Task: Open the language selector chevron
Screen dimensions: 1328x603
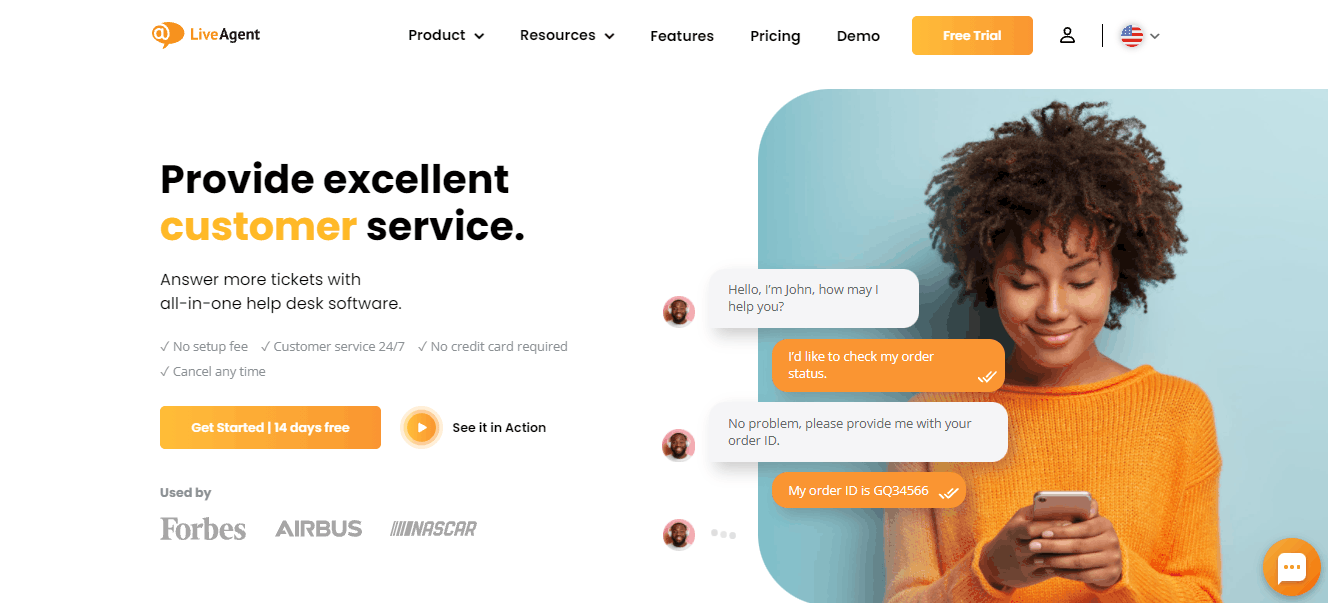Action: [1155, 36]
